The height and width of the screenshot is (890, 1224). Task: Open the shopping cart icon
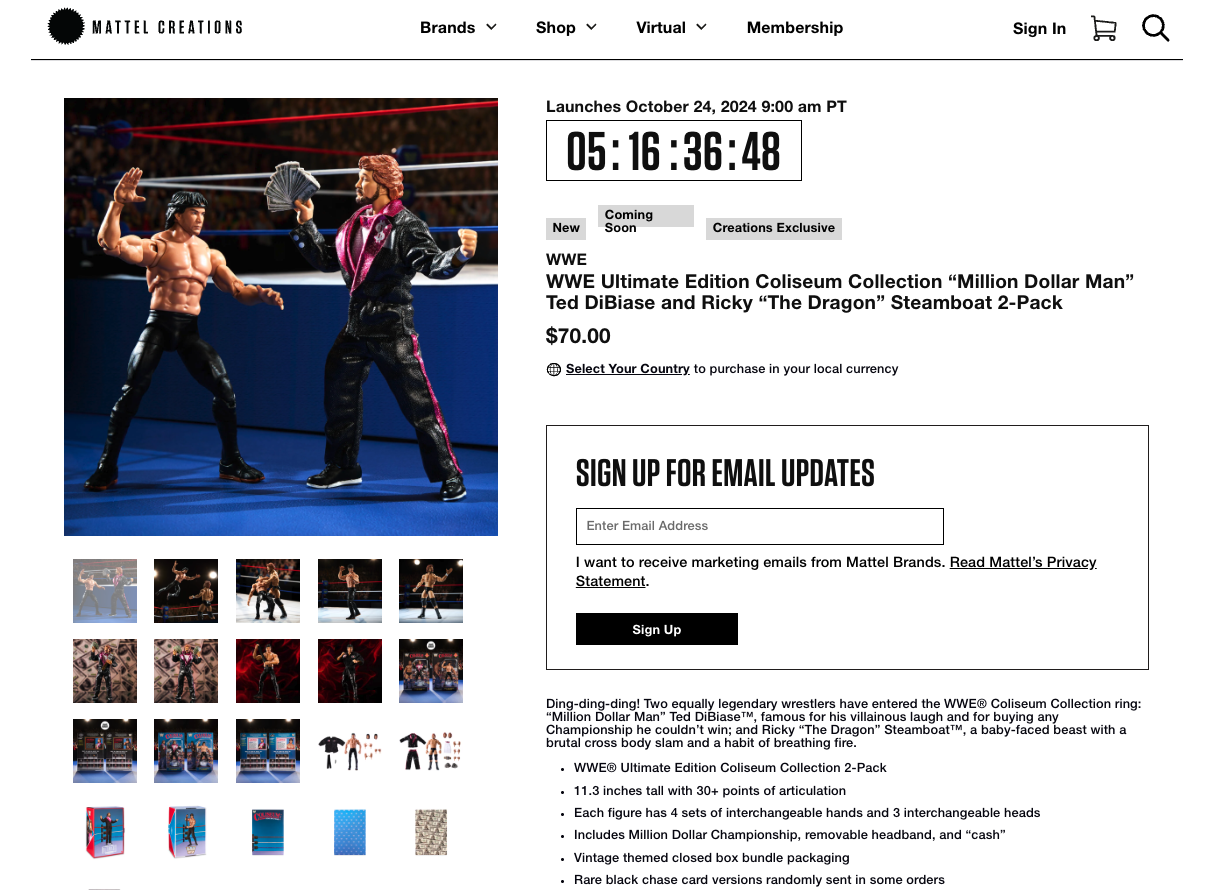(x=1103, y=28)
